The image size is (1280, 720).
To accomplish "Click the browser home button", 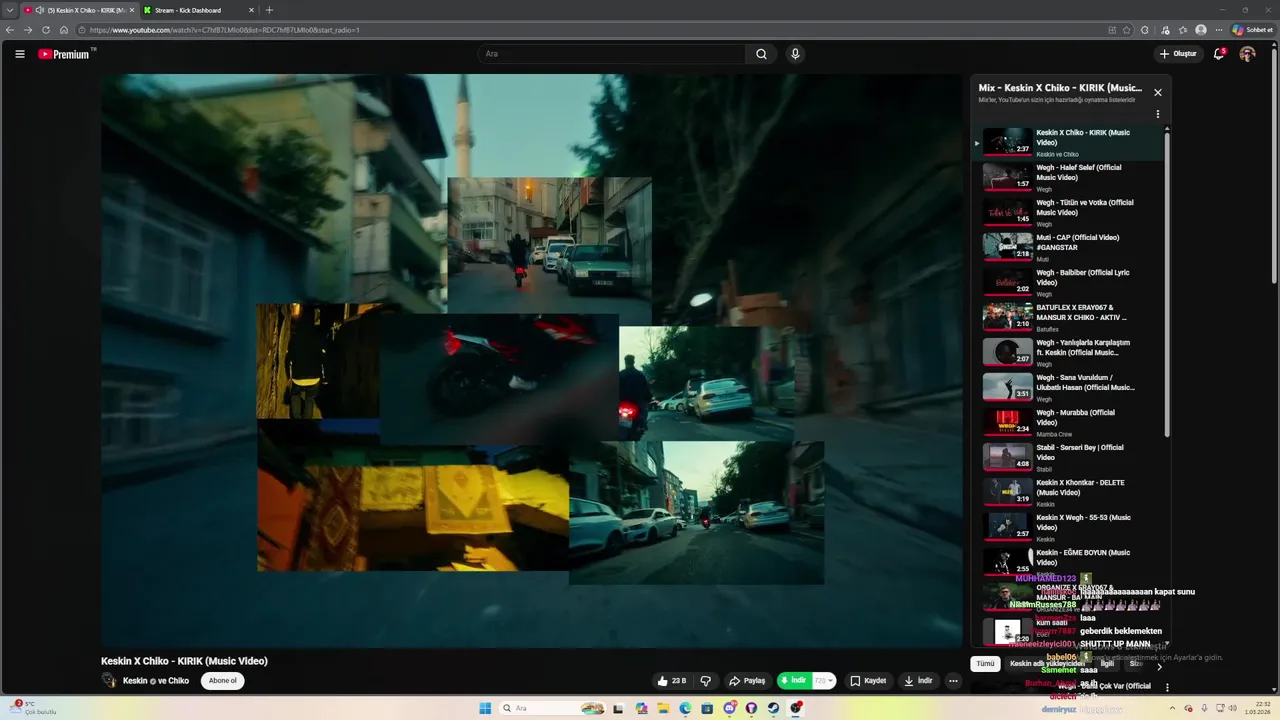I will tap(64, 30).
